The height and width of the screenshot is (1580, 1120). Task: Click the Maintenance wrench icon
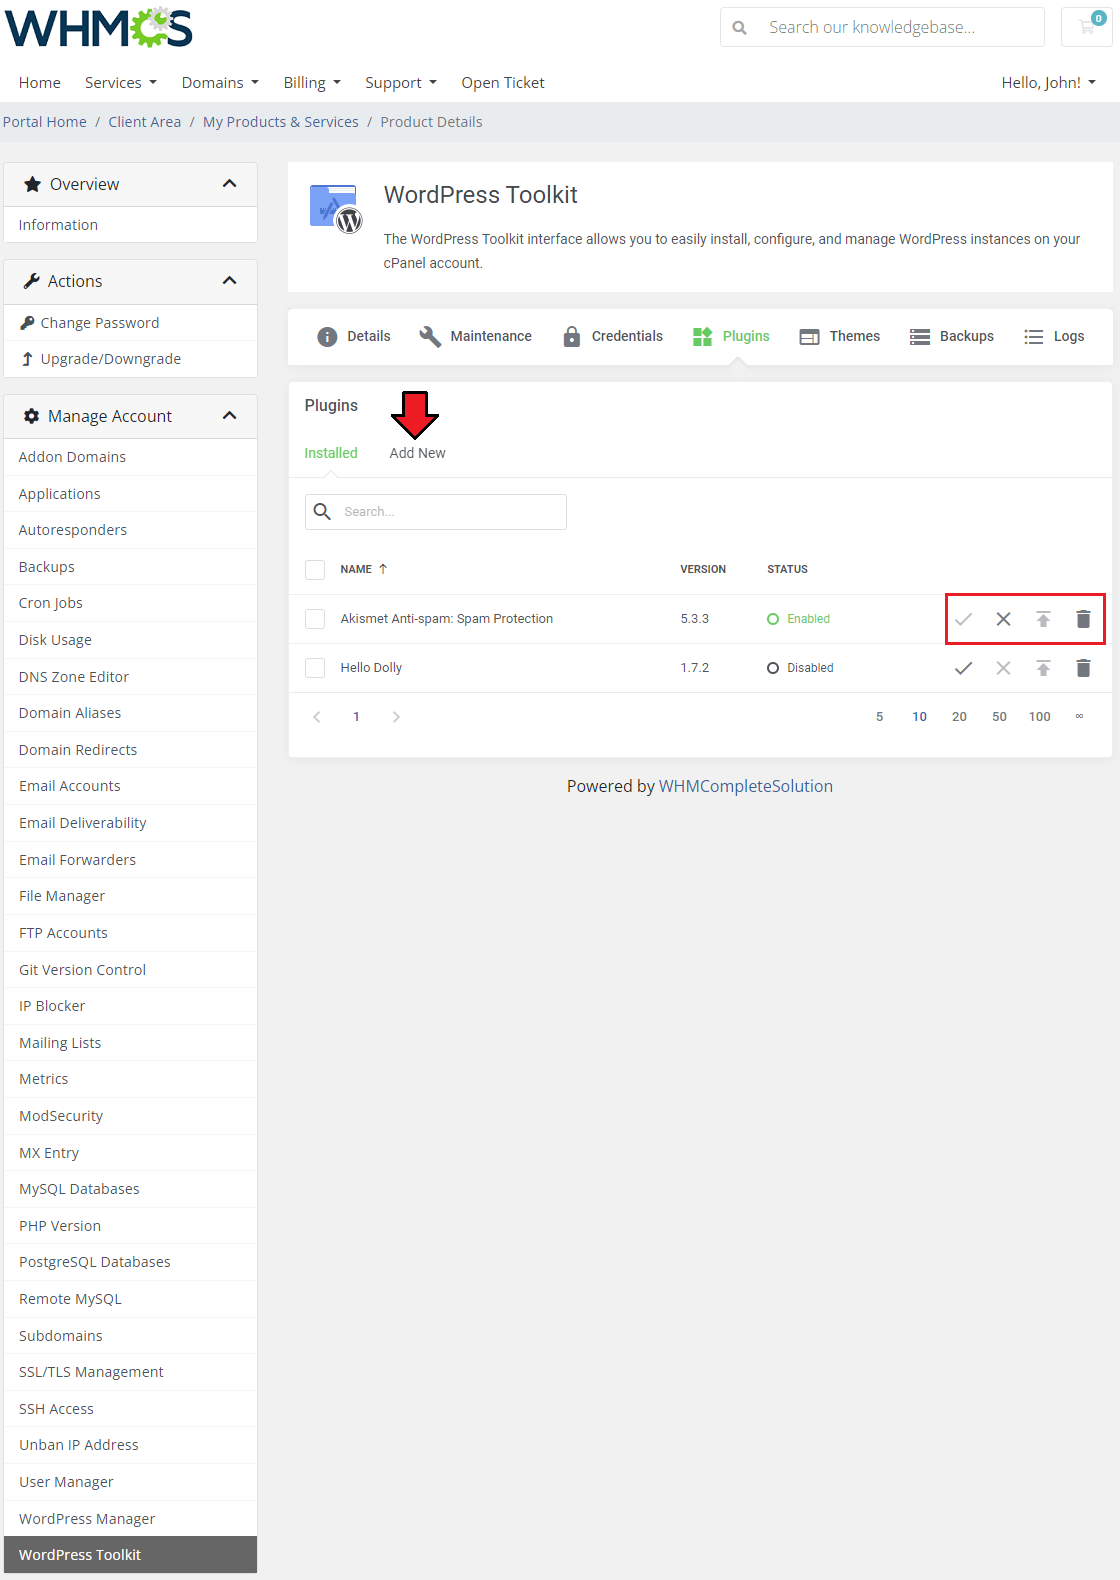[430, 337]
